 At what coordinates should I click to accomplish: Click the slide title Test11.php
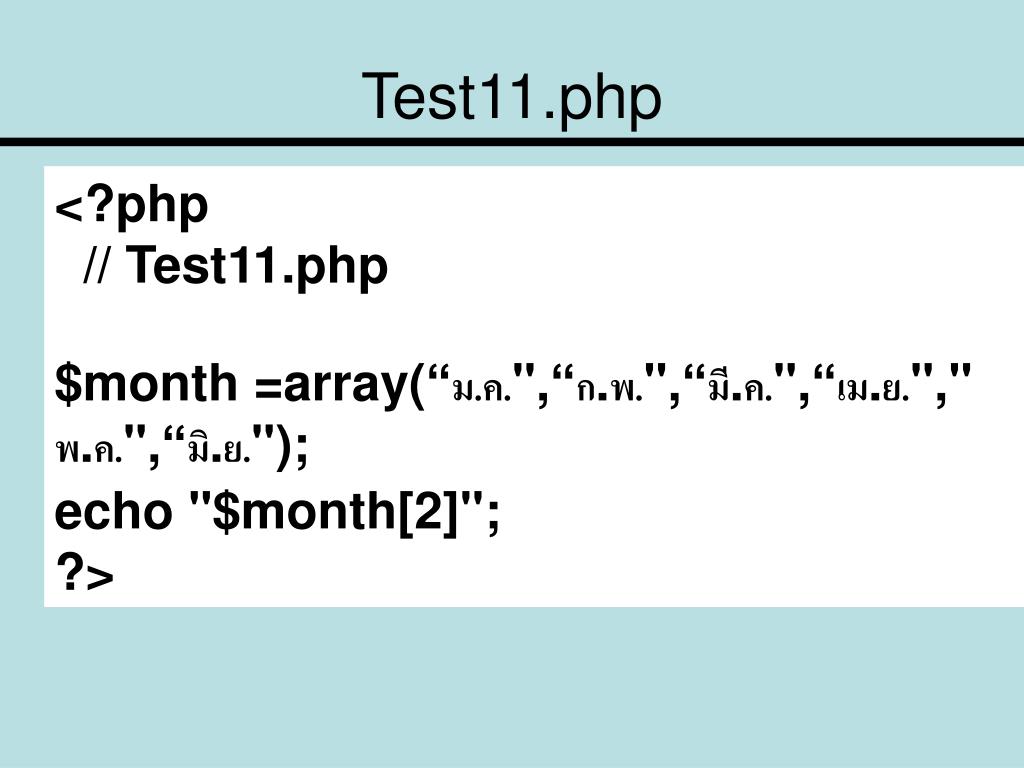click(512, 98)
